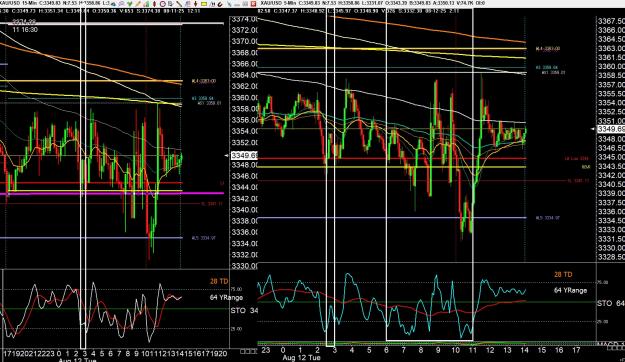This screenshot has height=362, width=625.
Task: Click the red clock toolbar icon
Action: click(163, 4)
